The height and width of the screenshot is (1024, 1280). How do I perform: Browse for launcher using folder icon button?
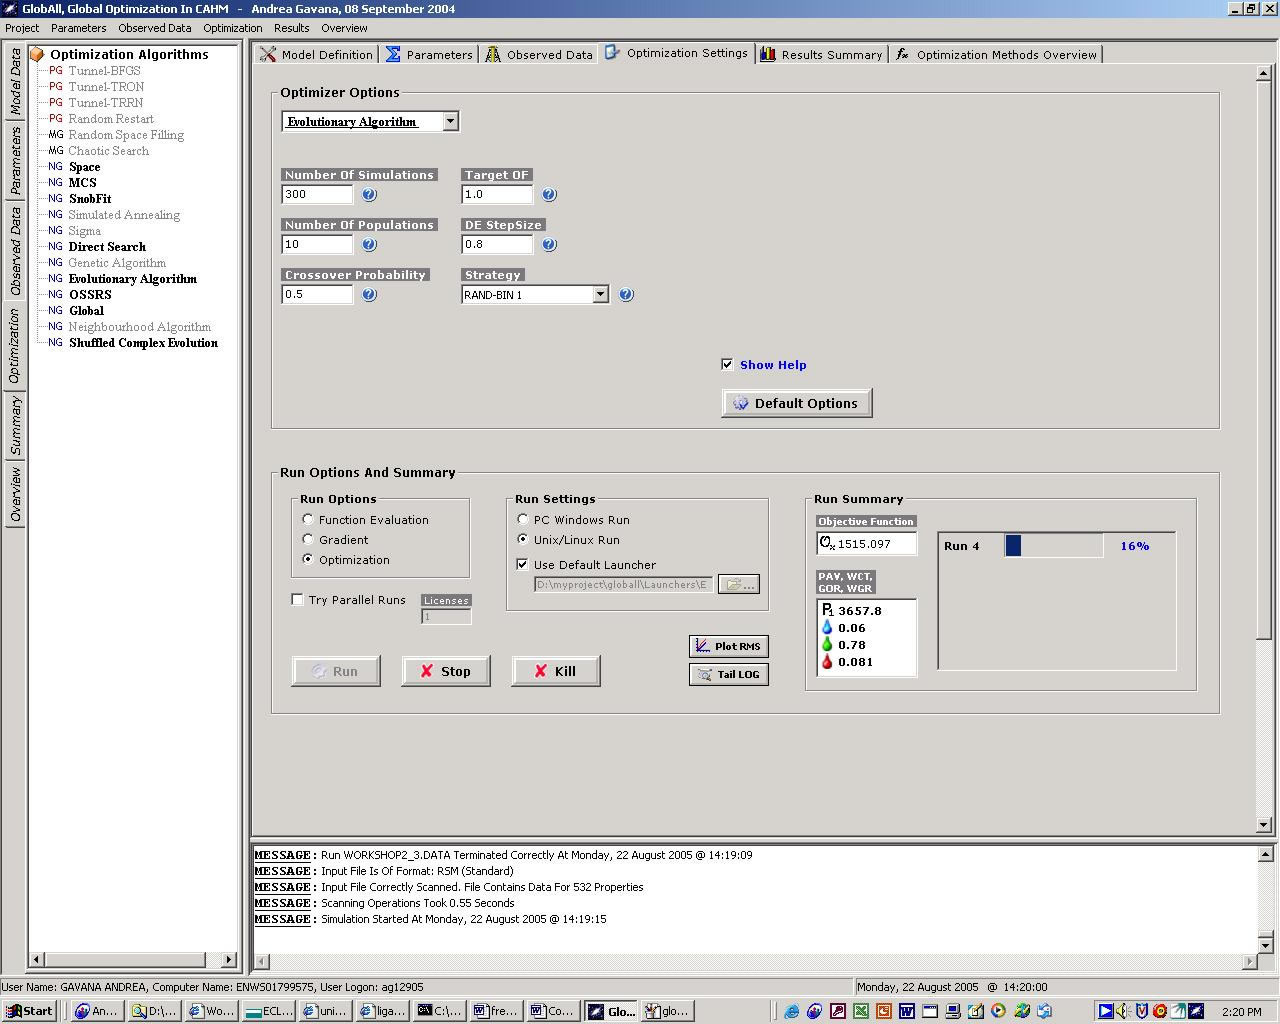pos(738,584)
